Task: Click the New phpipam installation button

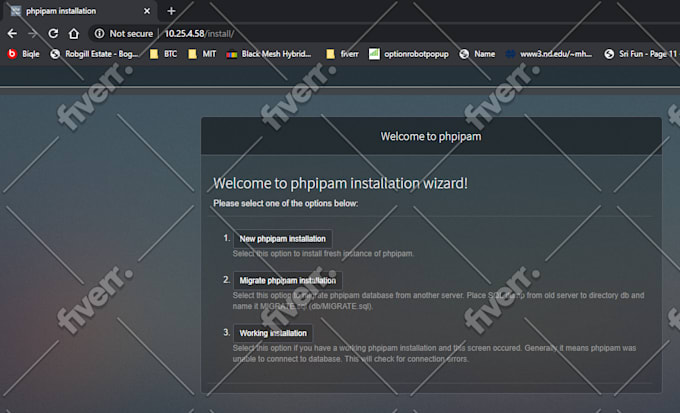Action: tap(281, 239)
